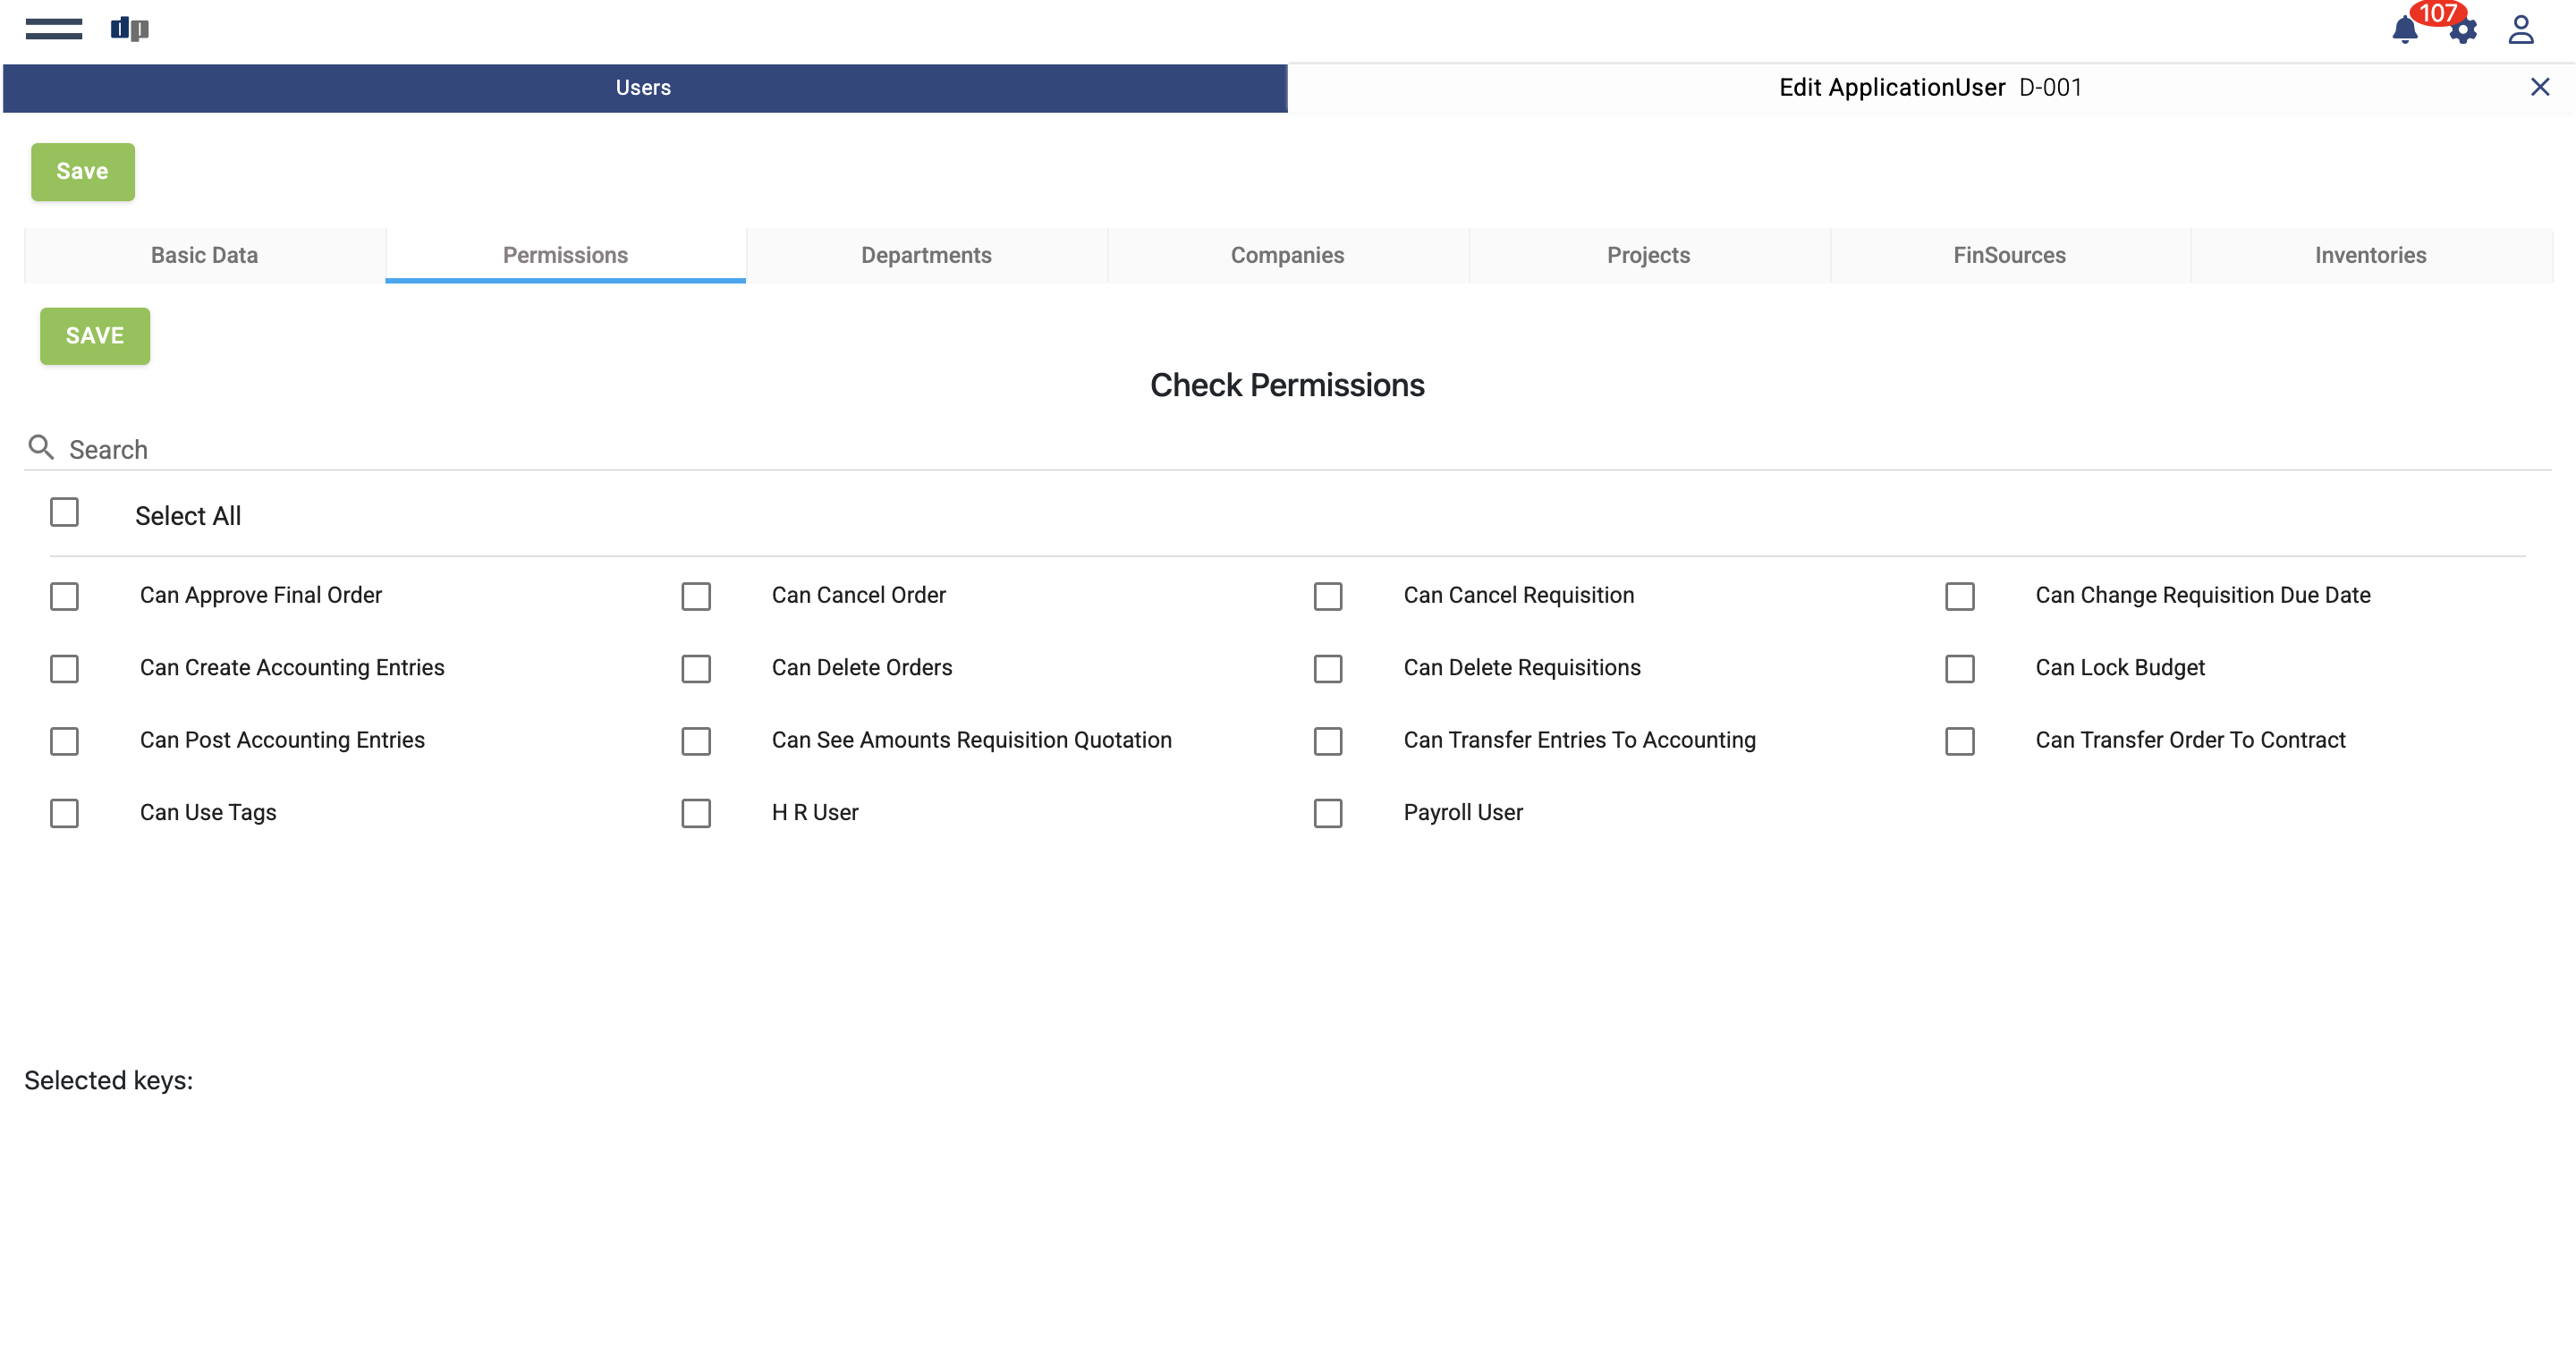The width and height of the screenshot is (2576, 1363).
Task: Click the search magnifier icon
Action: point(41,447)
